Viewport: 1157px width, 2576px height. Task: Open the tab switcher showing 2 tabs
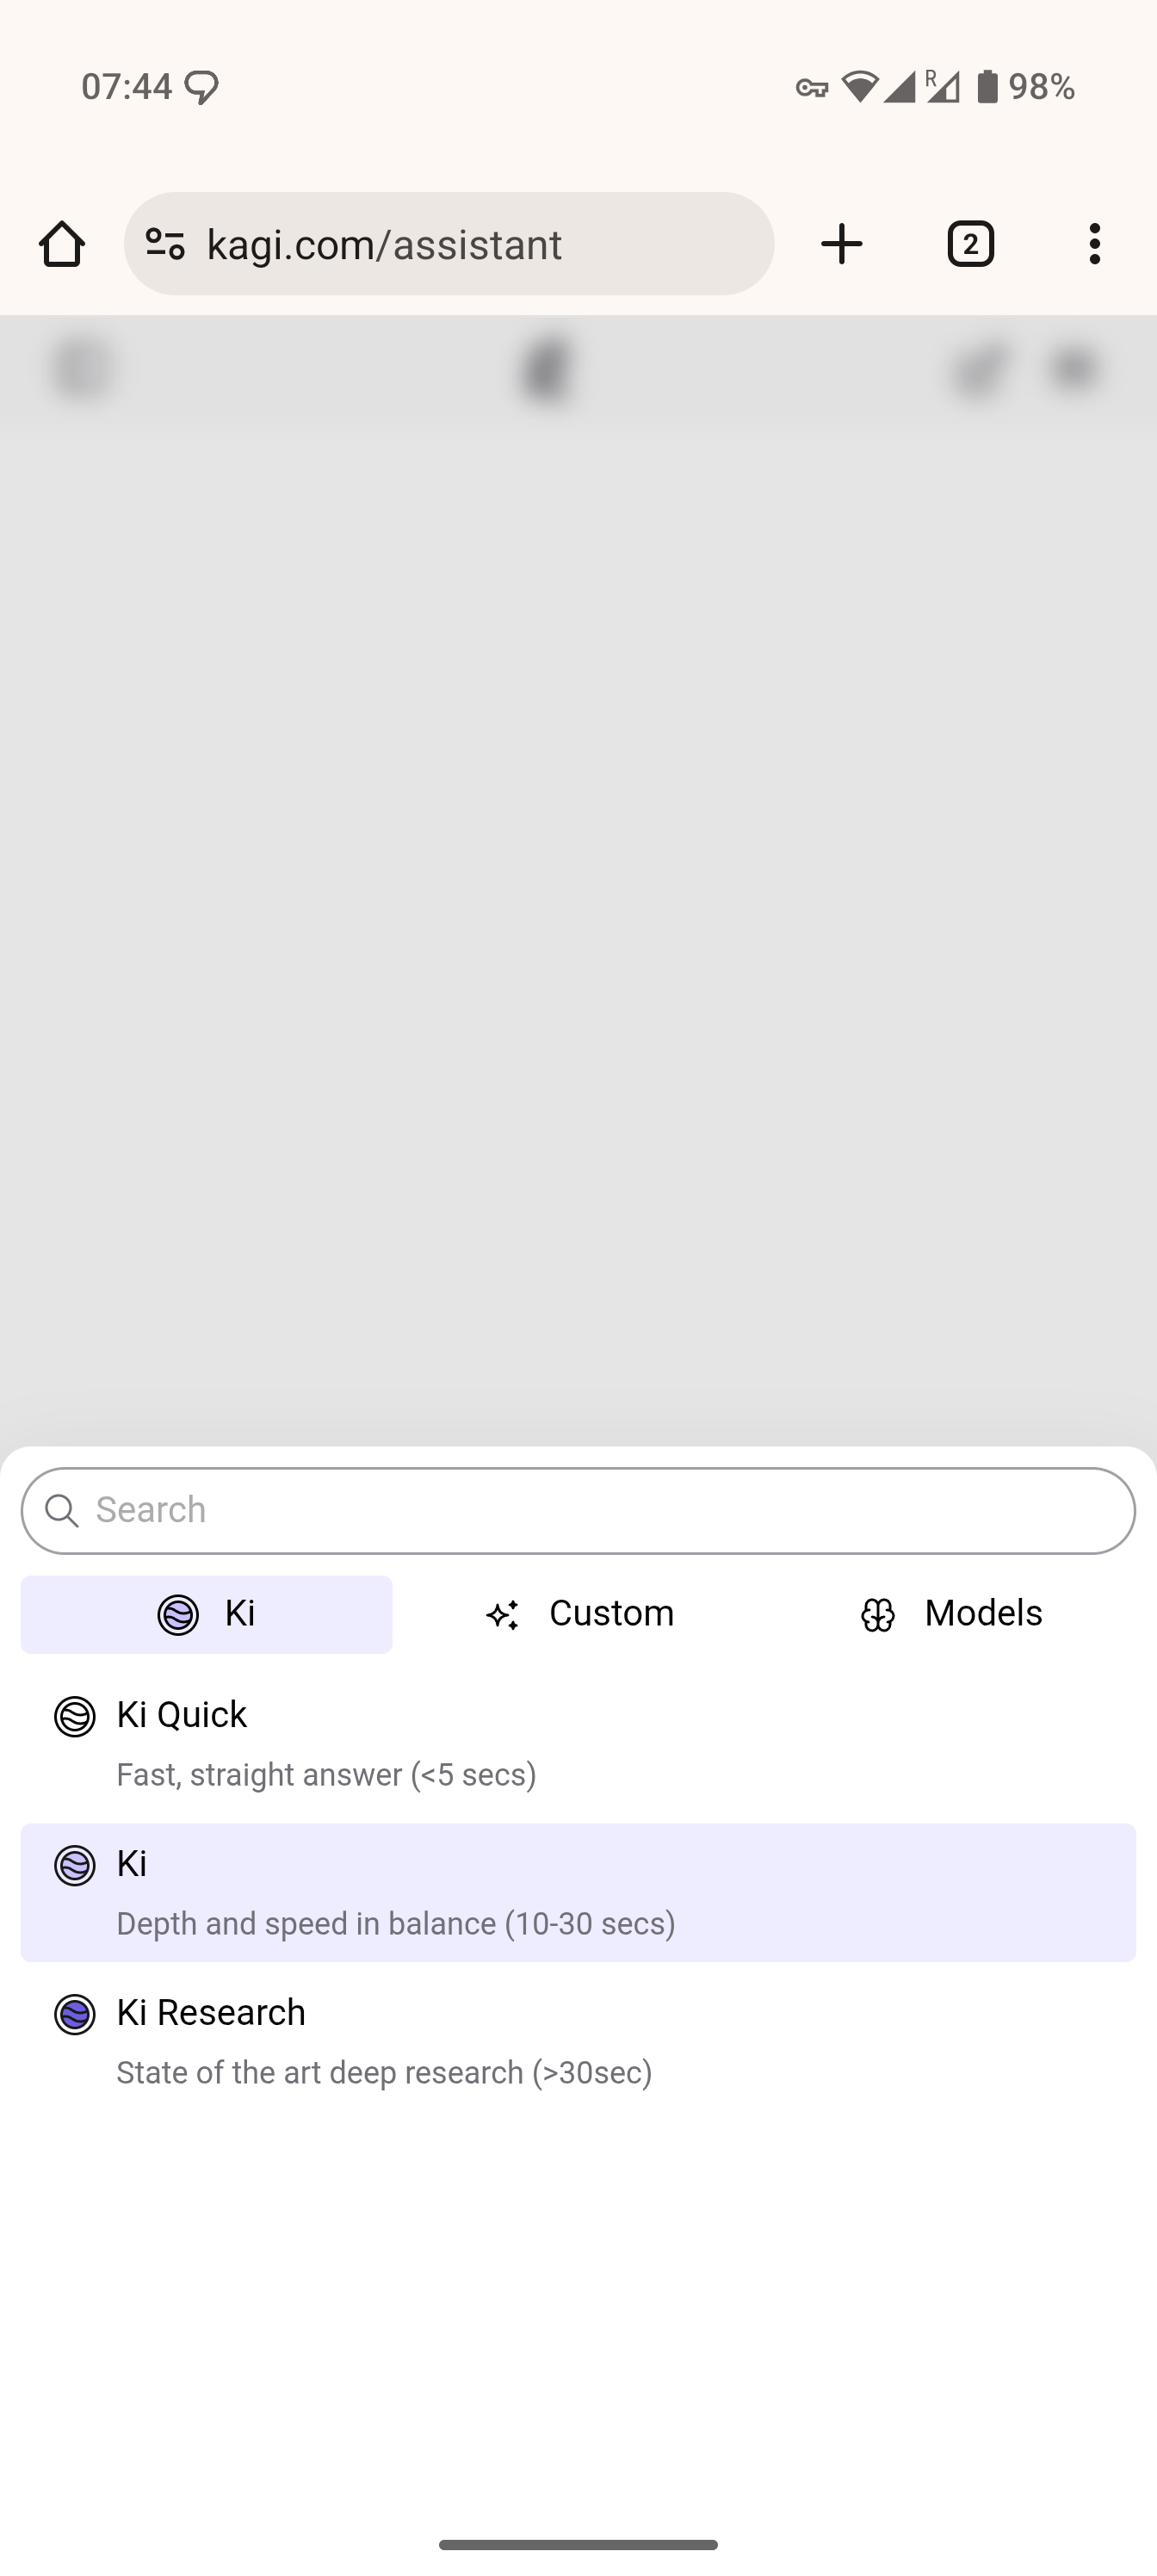pos(970,244)
